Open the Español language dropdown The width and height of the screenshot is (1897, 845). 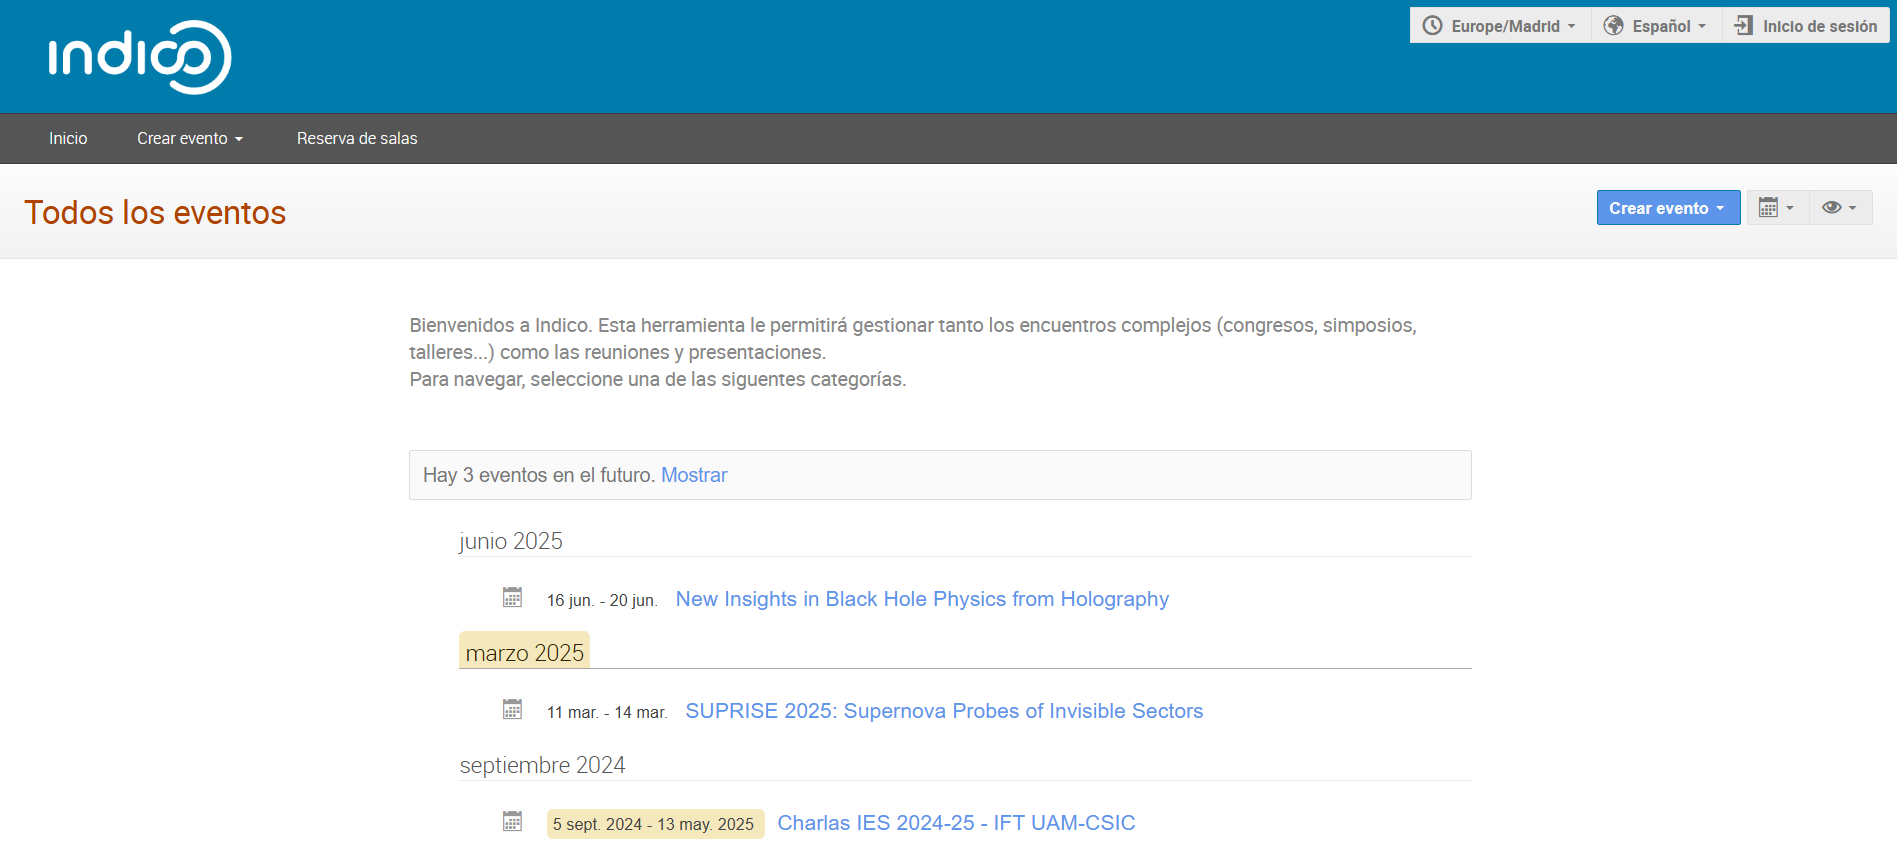(x=1656, y=26)
